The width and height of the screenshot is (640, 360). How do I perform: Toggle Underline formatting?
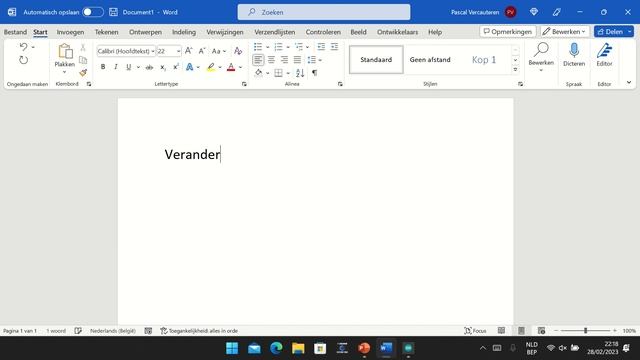(129, 67)
